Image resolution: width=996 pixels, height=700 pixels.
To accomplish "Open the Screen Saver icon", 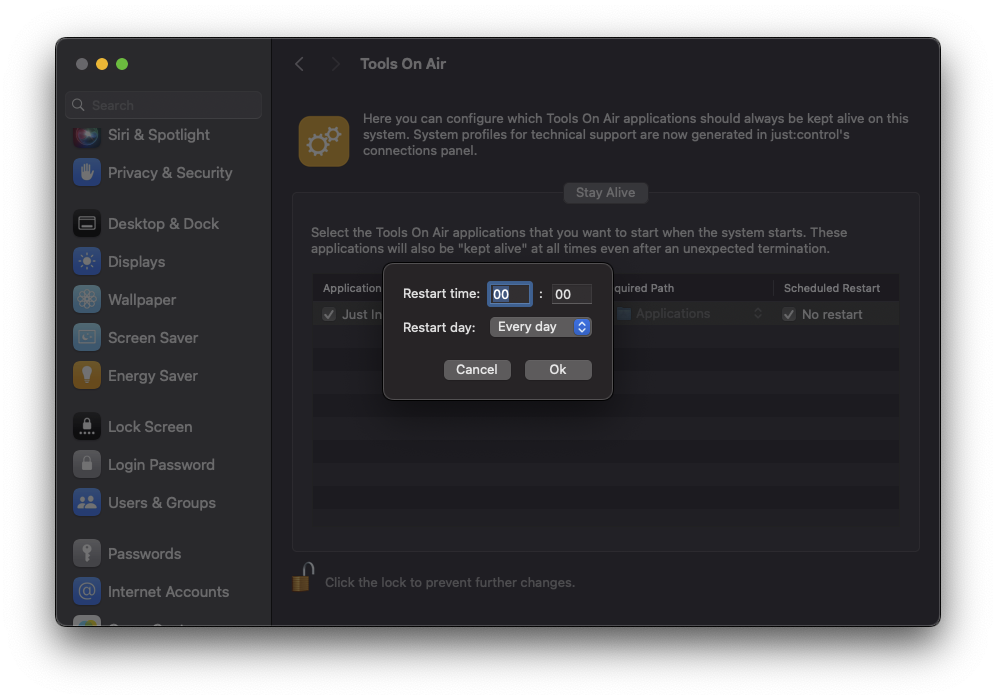I will pos(87,337).
